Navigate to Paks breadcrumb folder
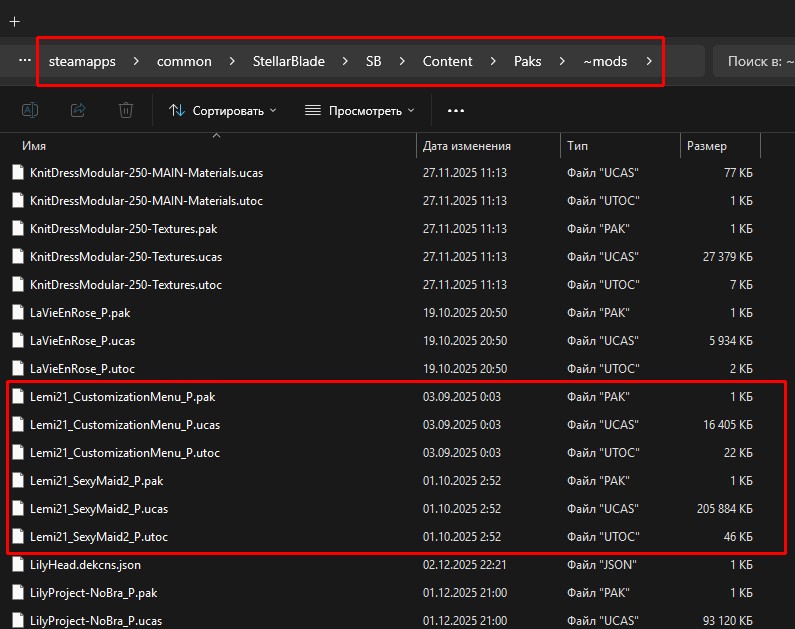795x629 pixels. [x=527, y=61]
